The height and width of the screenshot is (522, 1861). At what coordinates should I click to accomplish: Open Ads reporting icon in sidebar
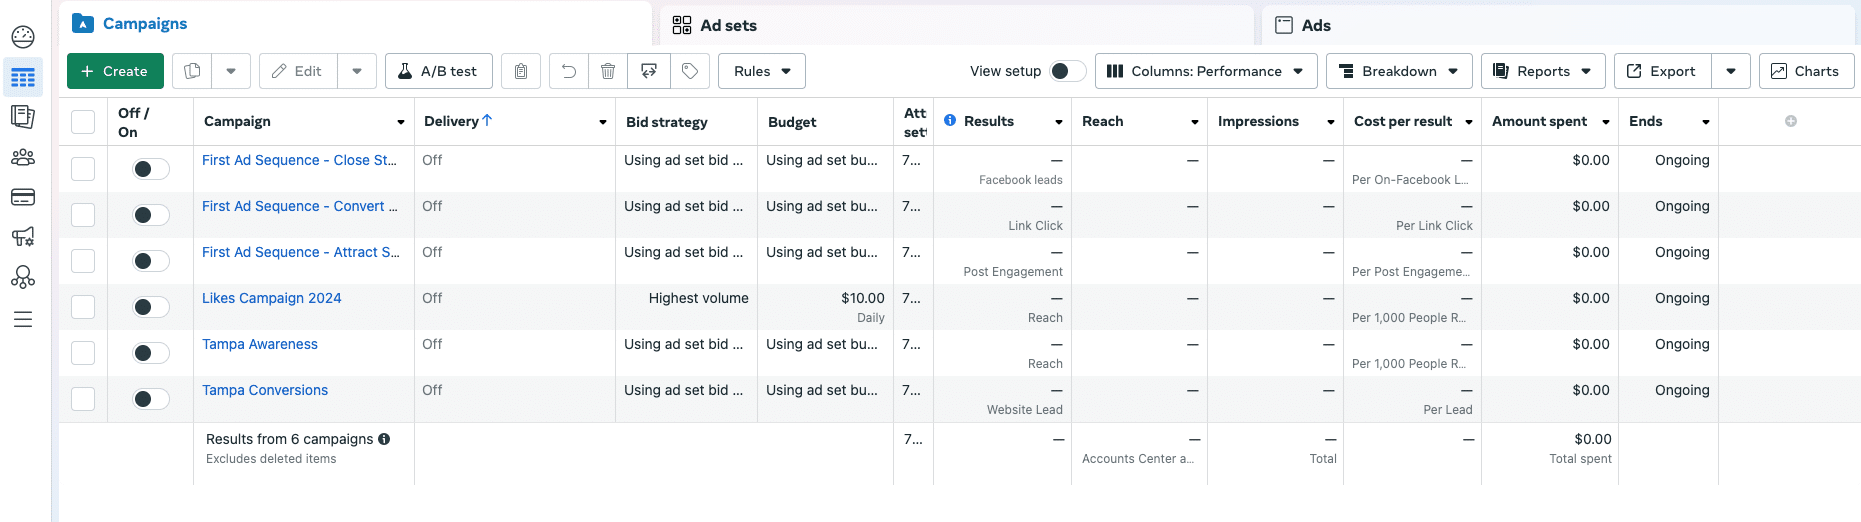(x=23, y=117)
